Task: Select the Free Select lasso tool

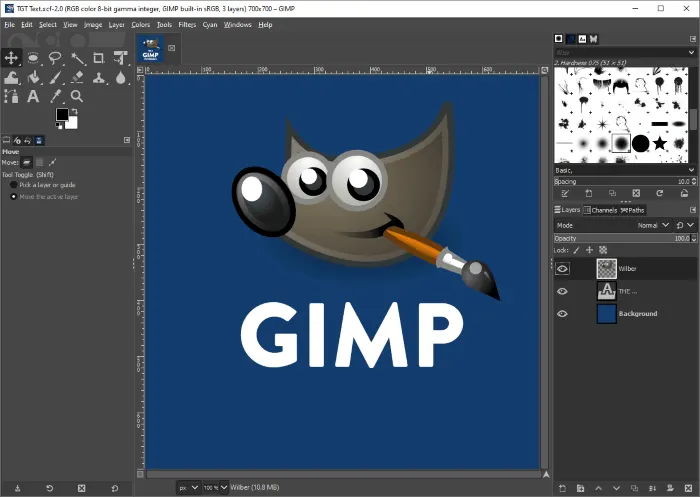Action: pos(55,58)
